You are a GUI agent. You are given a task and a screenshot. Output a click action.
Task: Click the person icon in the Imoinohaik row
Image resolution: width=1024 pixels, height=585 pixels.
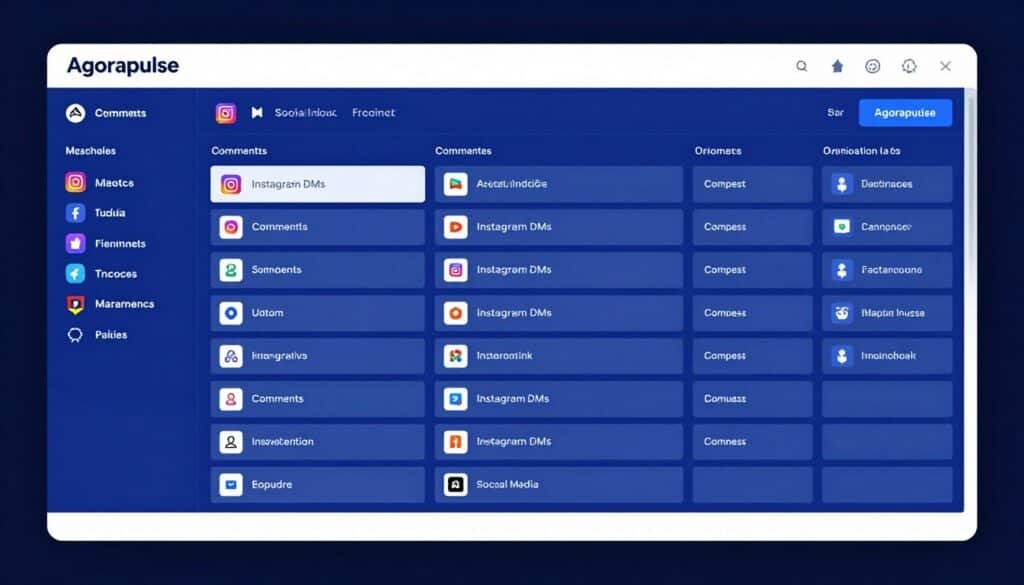(x=842, y=356)
